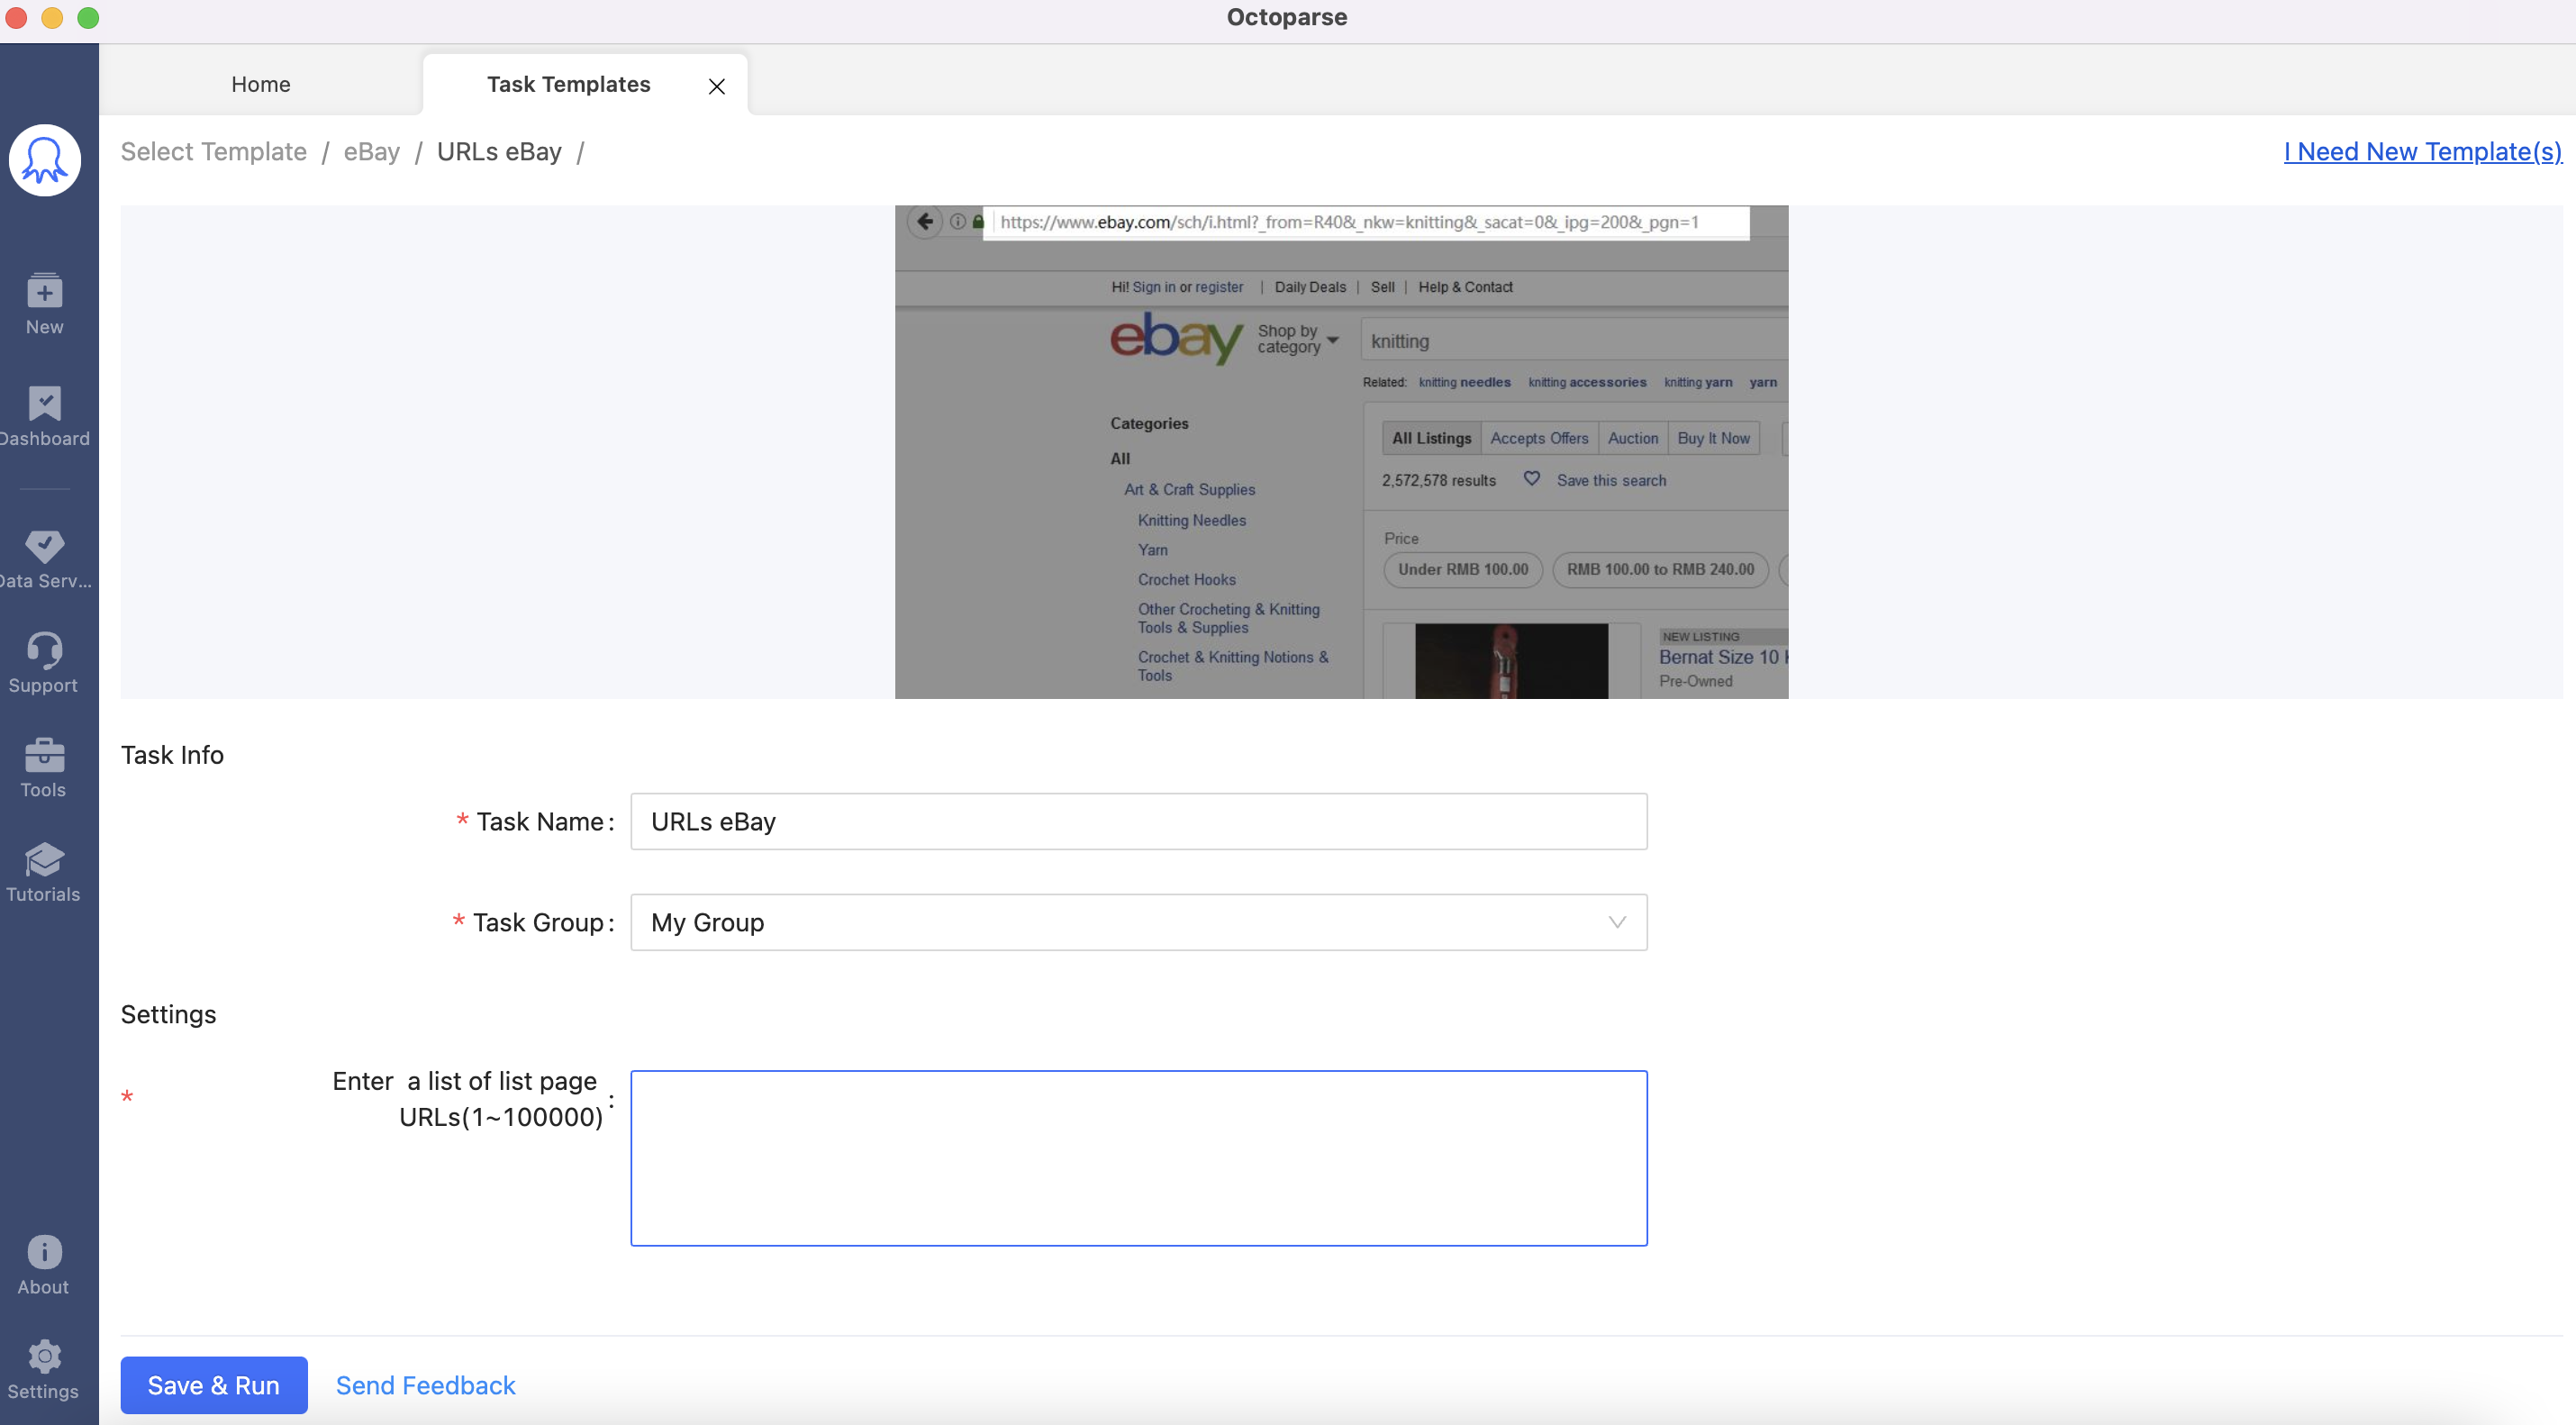Open the Task Group dropdown
The width and height of the screenshot is (2576, 1425).
(x=1138, y=922)
